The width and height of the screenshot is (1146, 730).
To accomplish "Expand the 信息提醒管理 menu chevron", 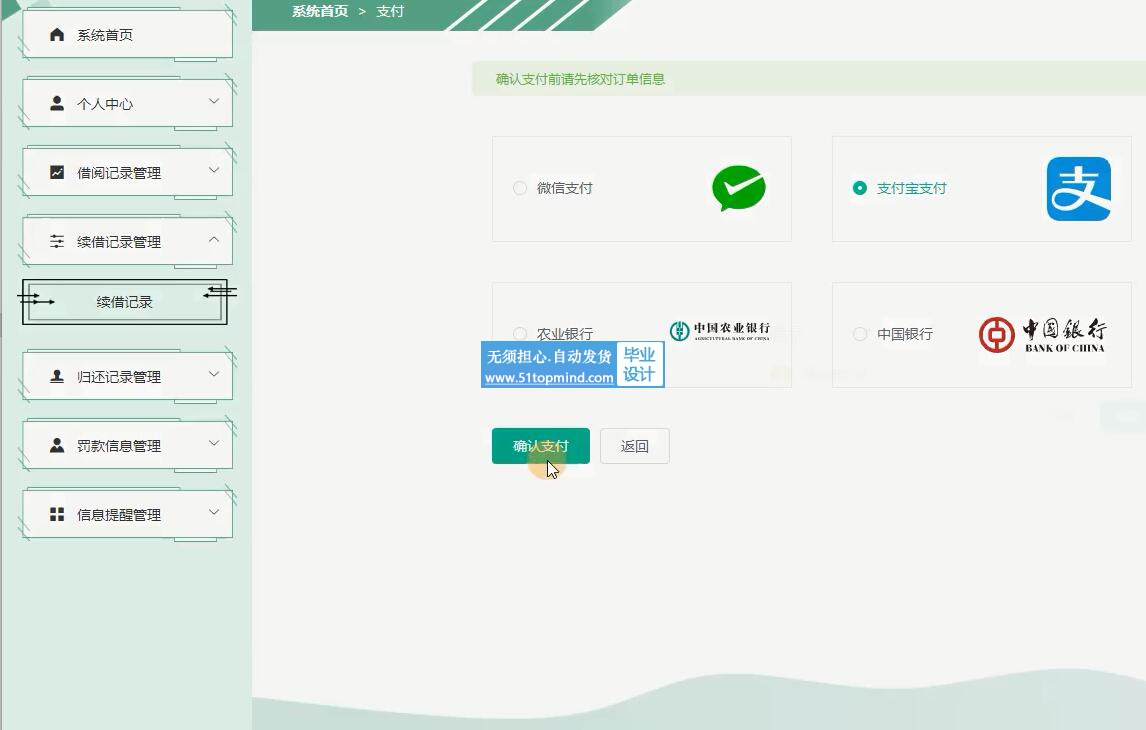I will (x=214, y=512).
